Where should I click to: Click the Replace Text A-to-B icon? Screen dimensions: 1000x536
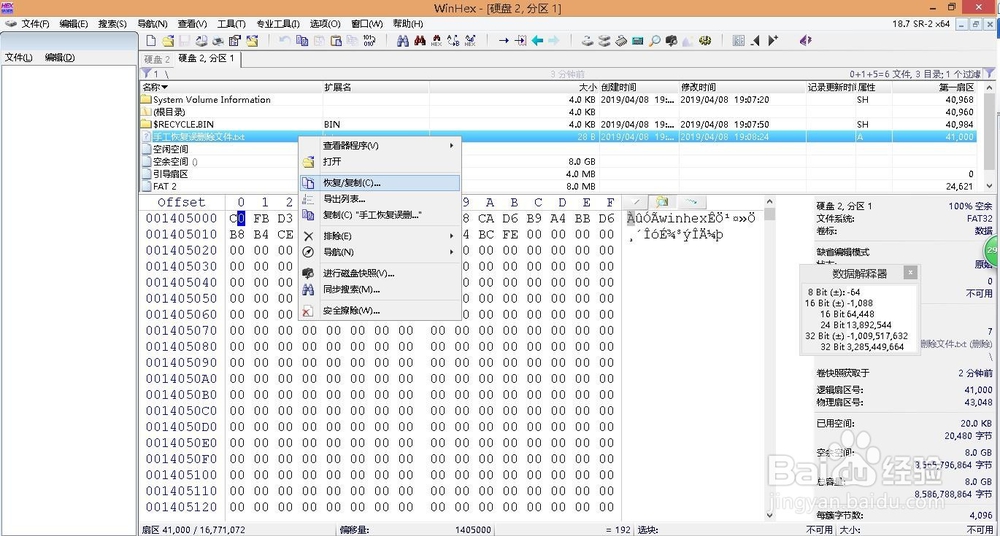[453, 41]
